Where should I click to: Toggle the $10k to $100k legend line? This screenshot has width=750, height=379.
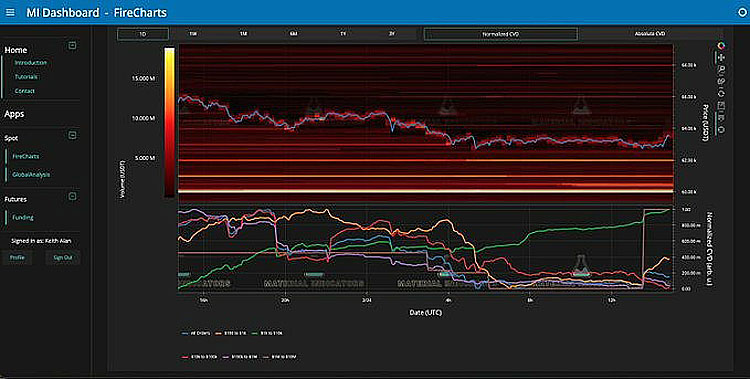tap(199, 357)
